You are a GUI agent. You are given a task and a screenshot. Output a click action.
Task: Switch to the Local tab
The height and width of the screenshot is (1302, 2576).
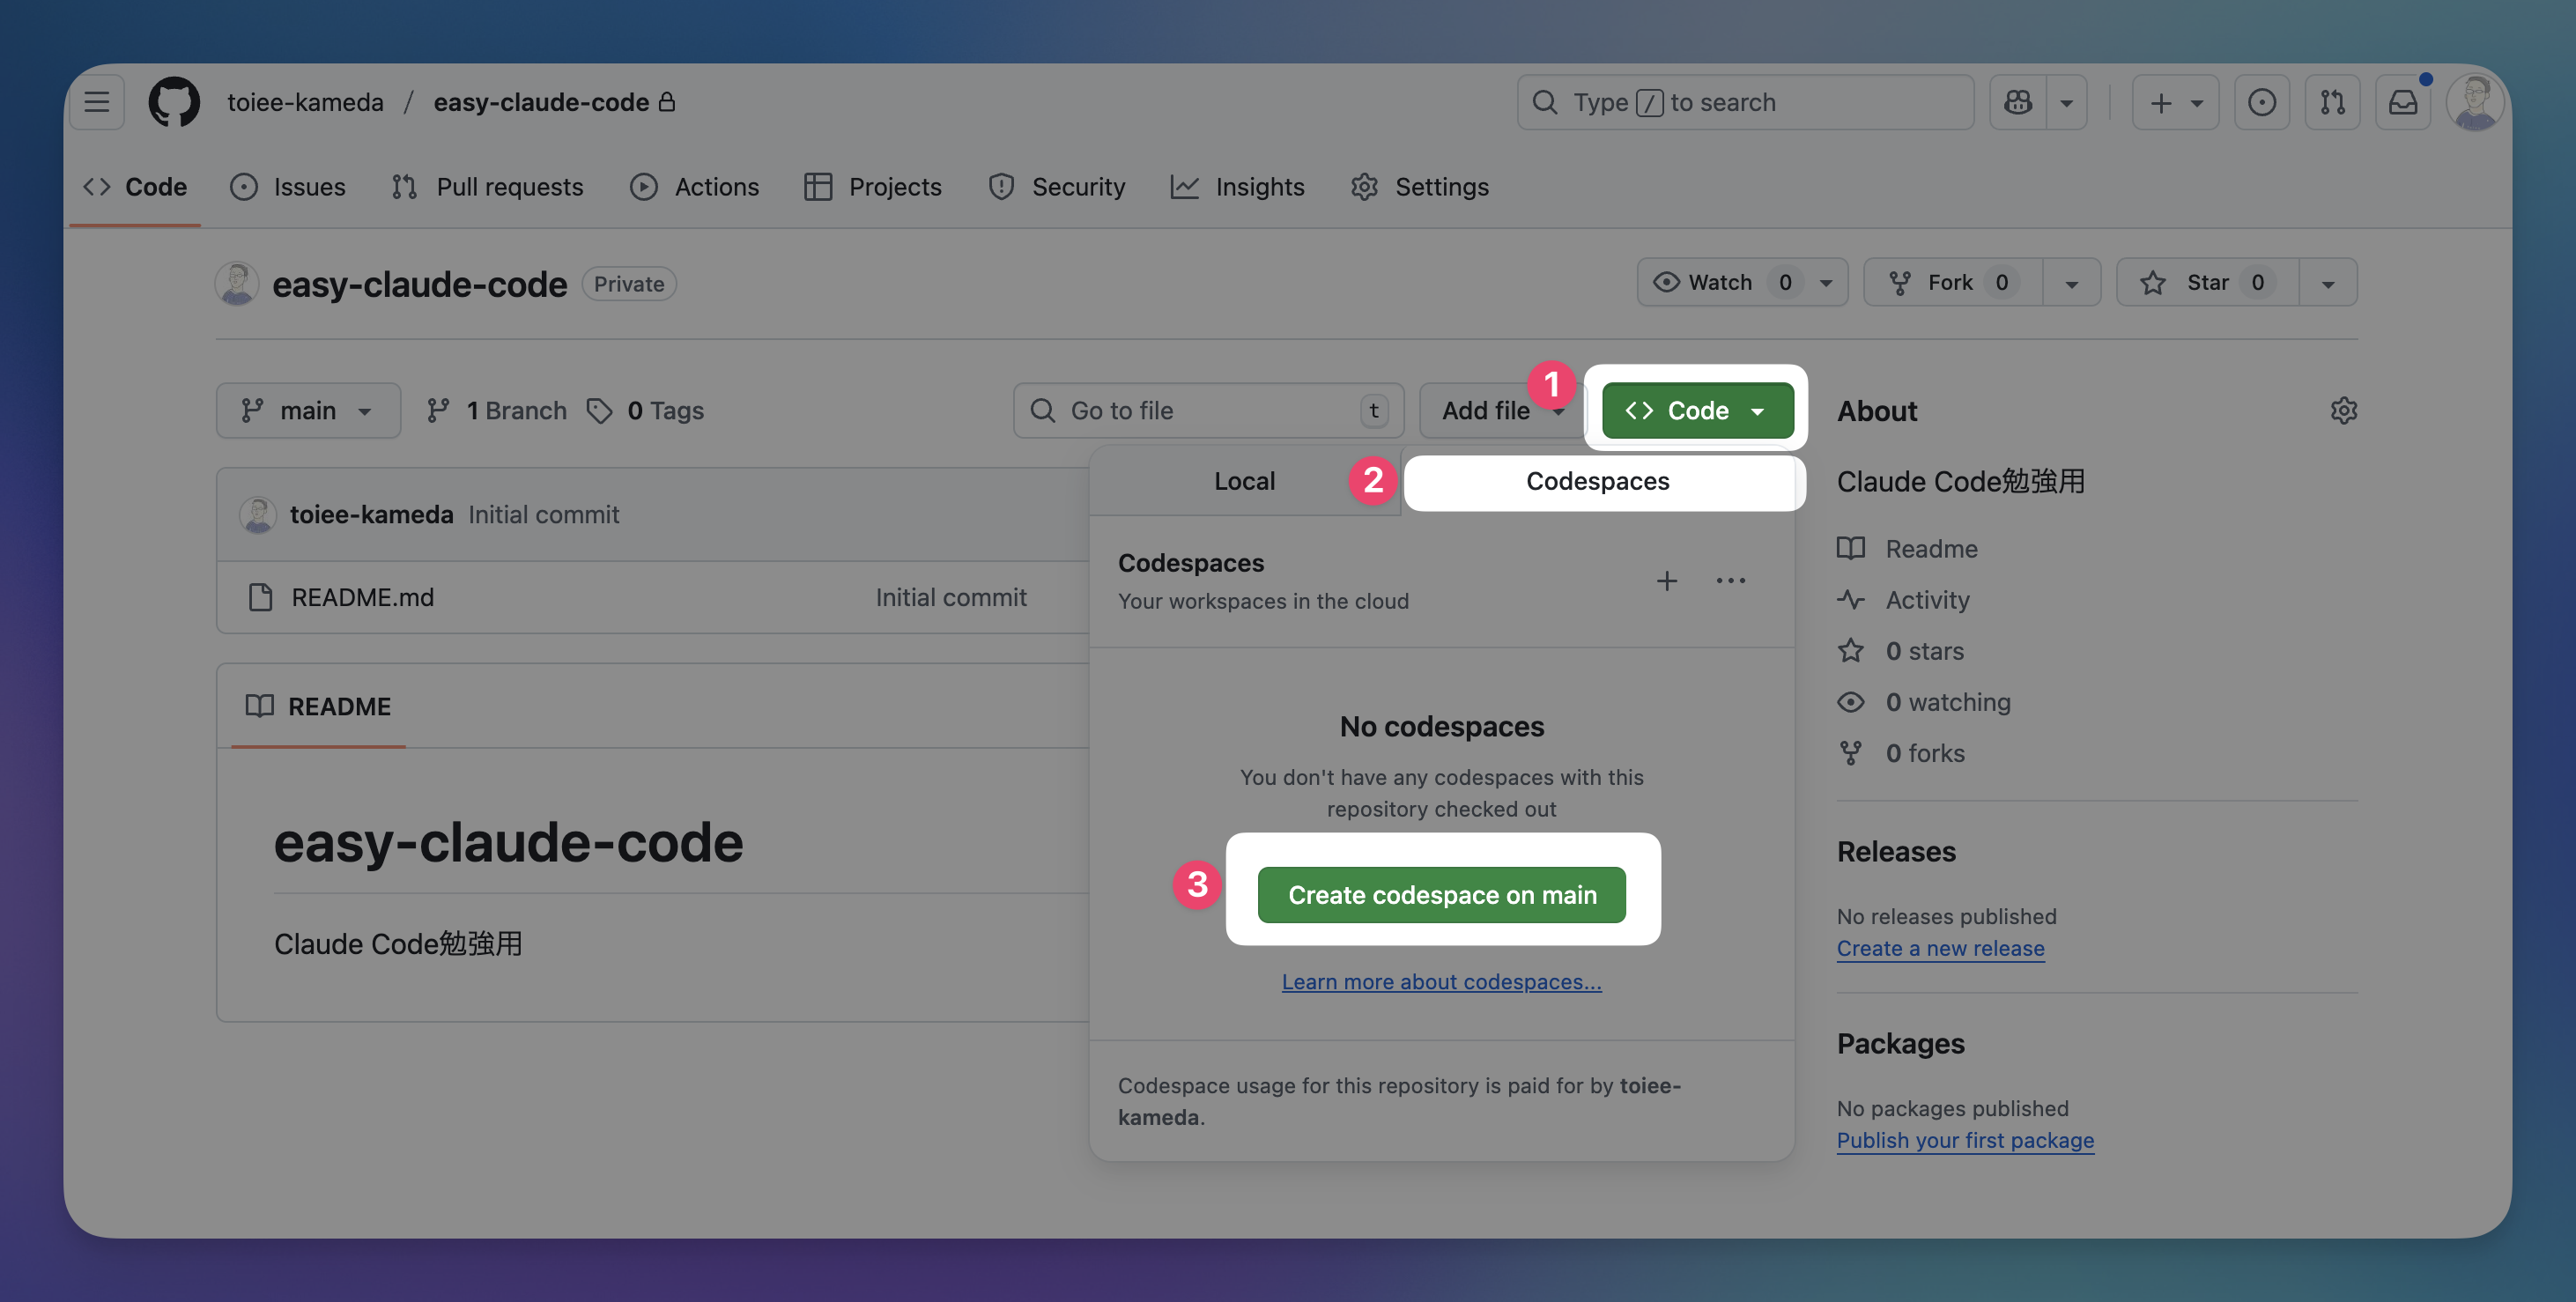(x=1244, y=481)
